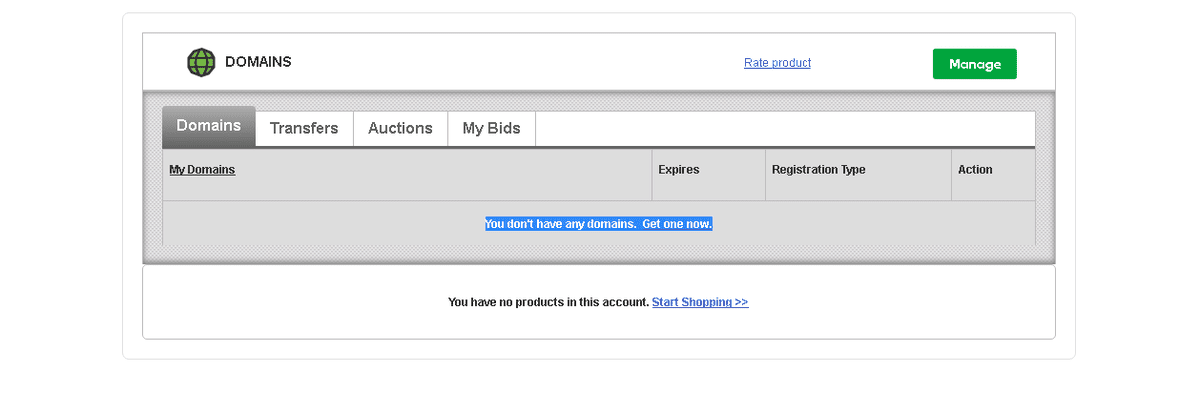This screenshot has height=393, width=1200.
Task: Click the Registration Type column header
Action: (x=818, y=170)
